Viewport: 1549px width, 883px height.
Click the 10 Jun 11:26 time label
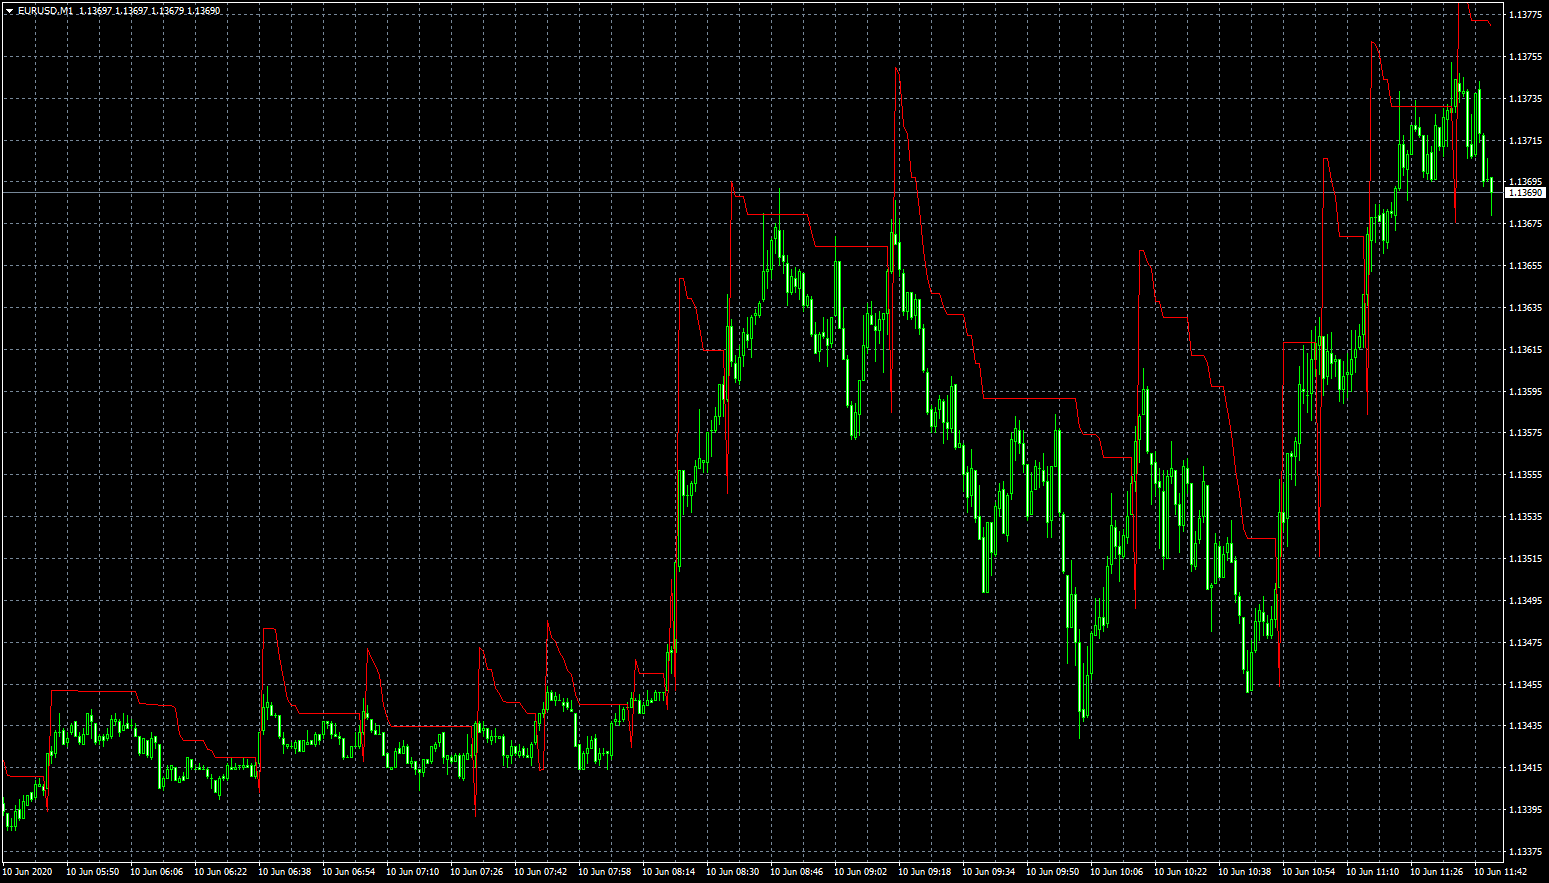click(1436, 872)
